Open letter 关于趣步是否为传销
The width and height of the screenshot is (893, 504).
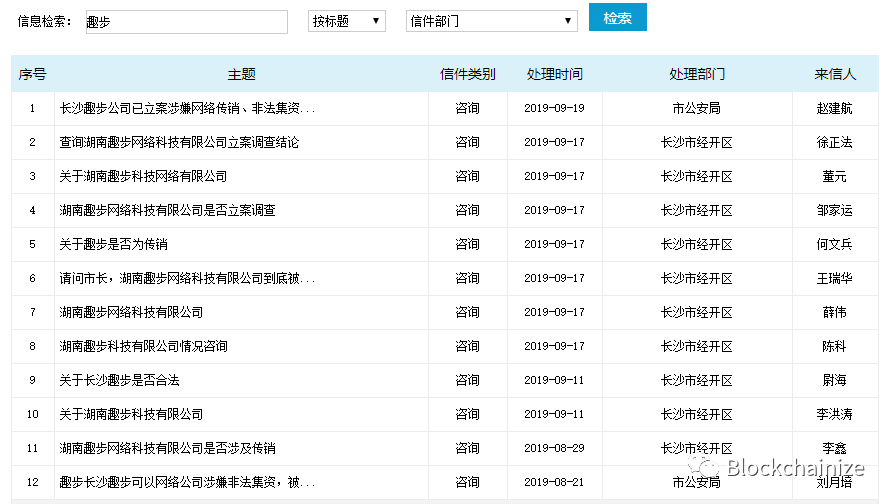click(x=113, y=244)
